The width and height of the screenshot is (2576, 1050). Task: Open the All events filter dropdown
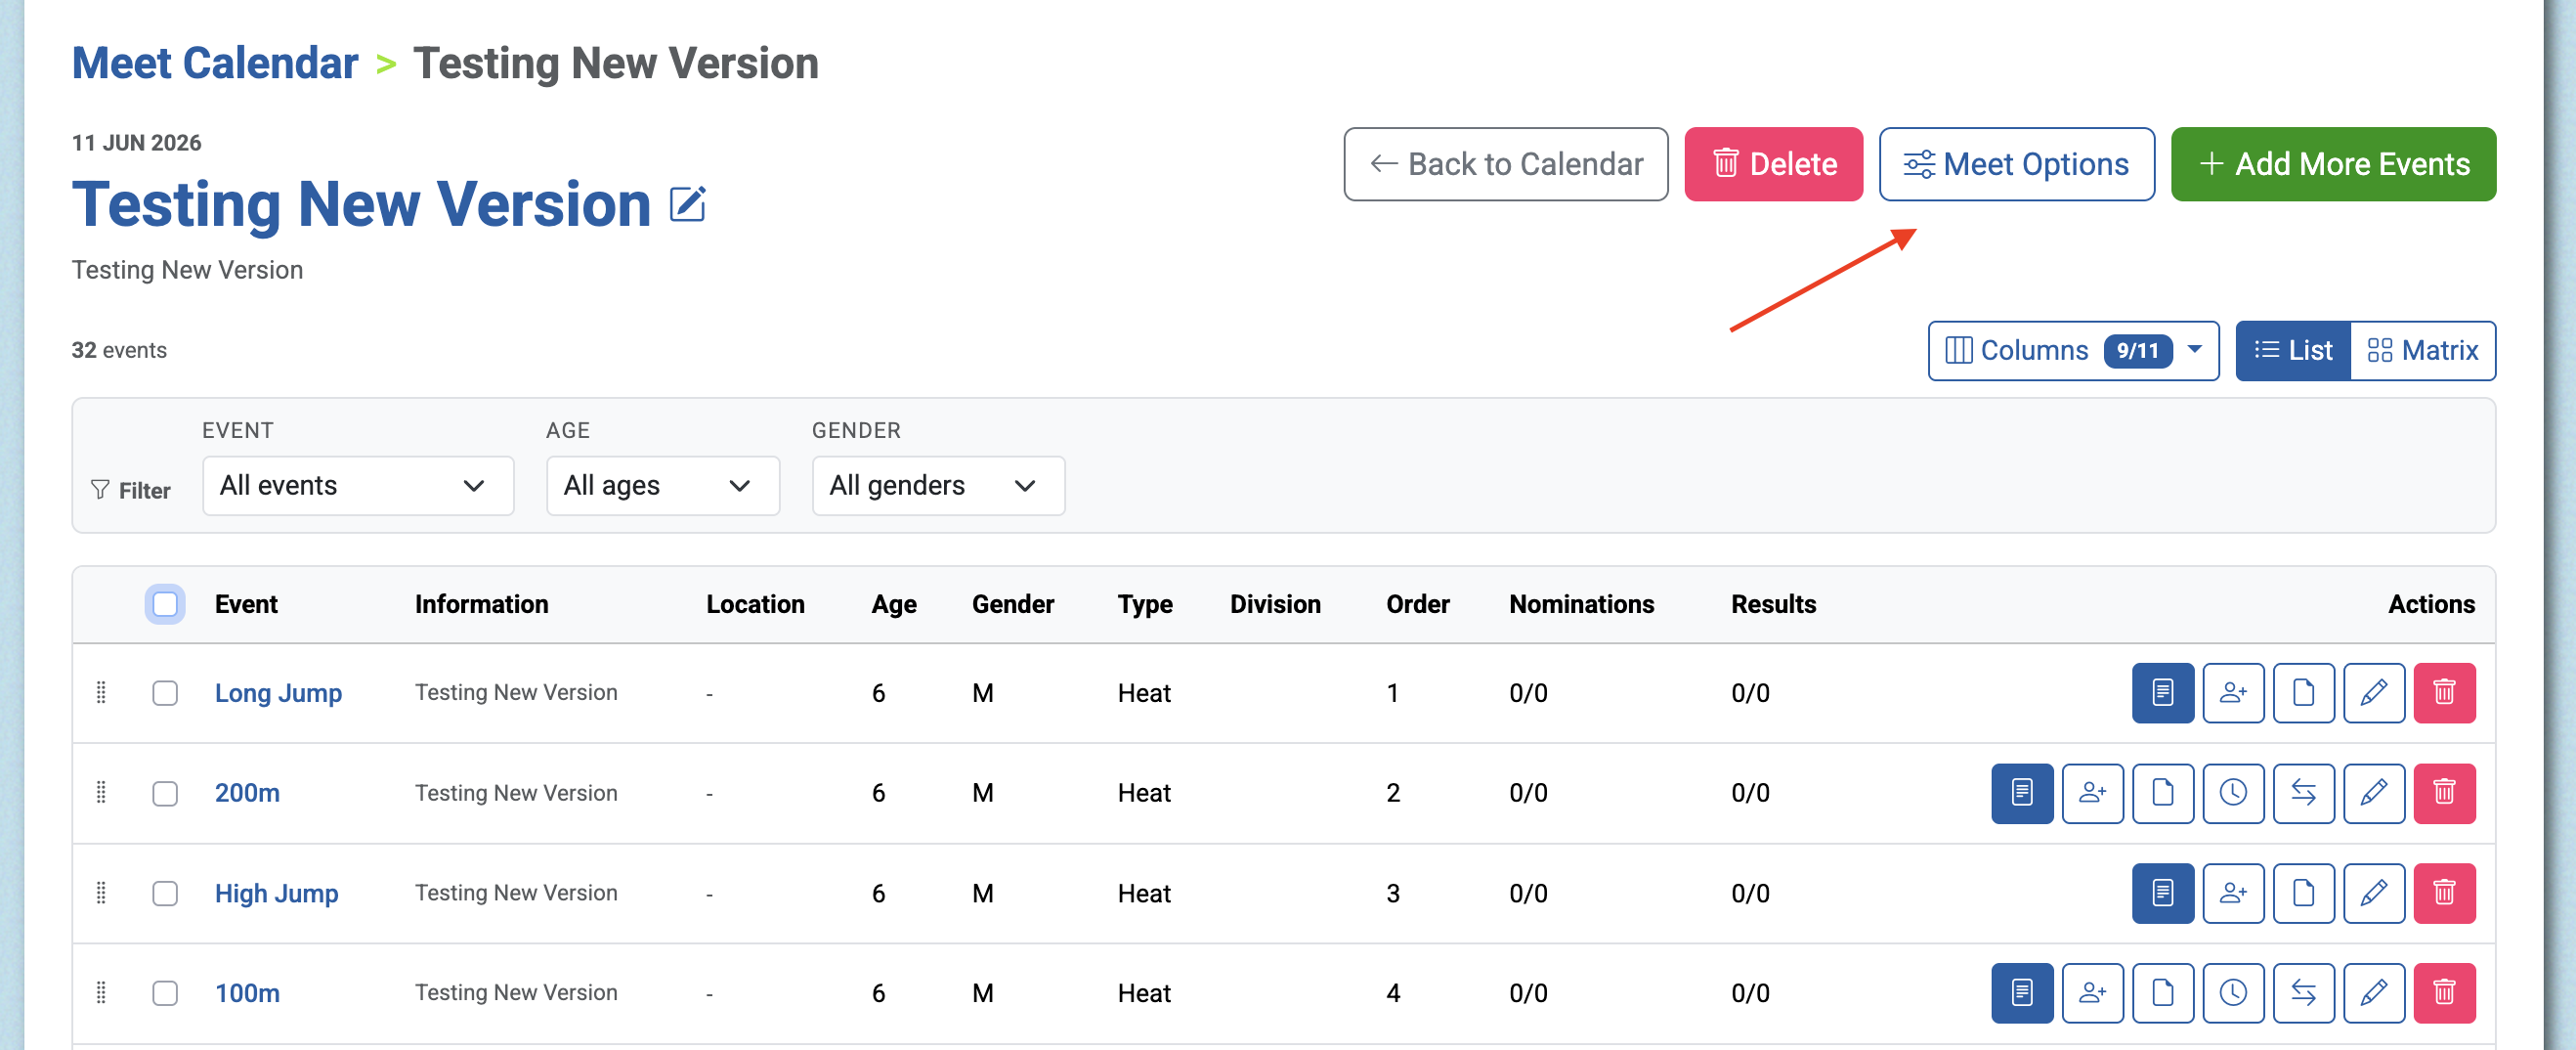click(358, 486)
